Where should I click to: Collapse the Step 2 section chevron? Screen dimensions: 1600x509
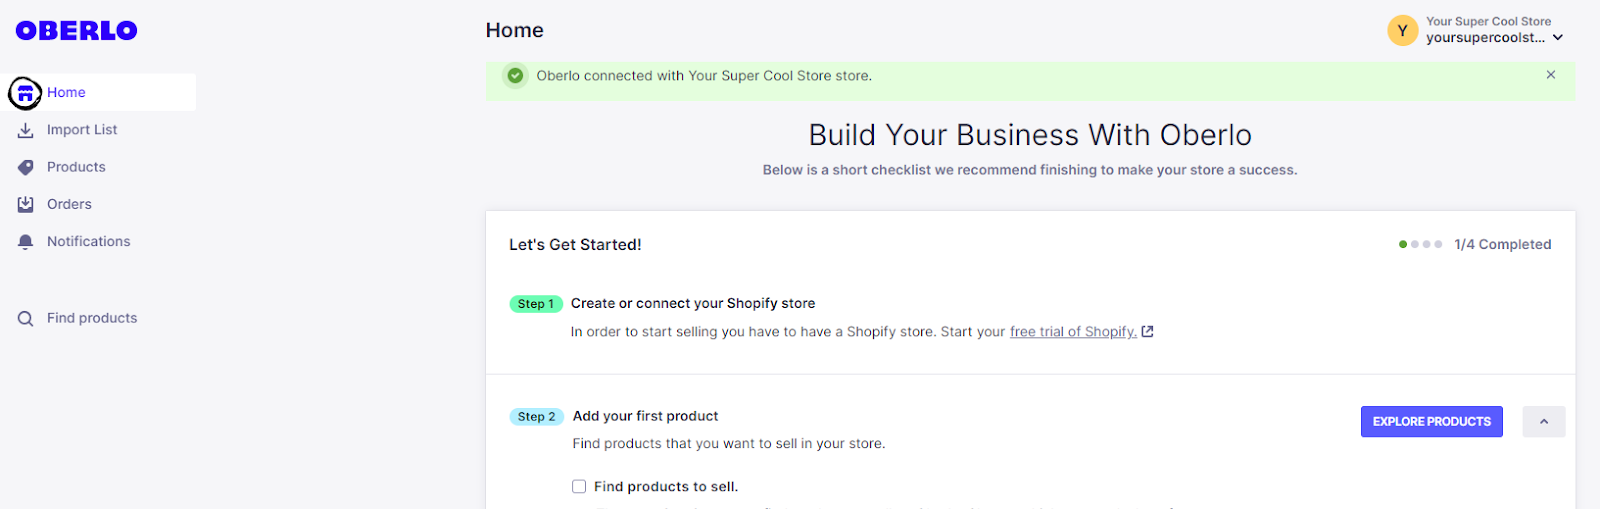pos(1544,422)
